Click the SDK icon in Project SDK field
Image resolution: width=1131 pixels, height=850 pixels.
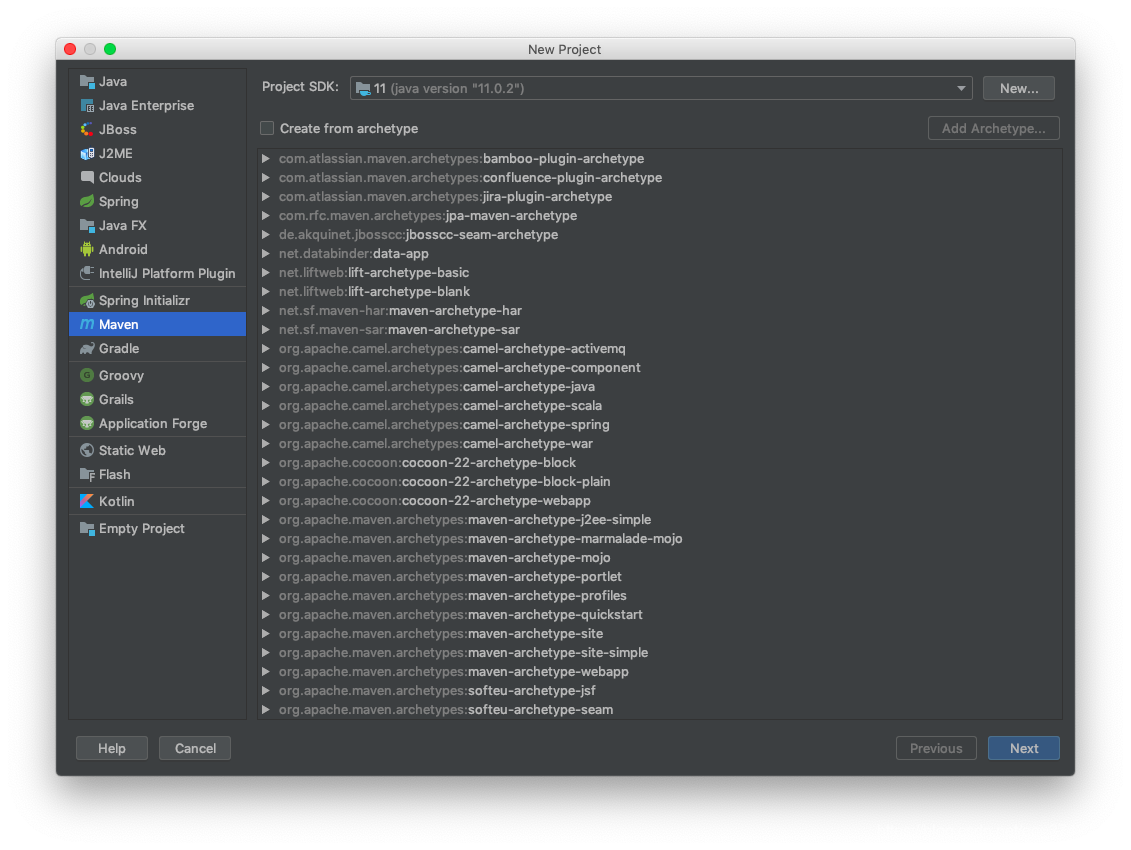[x=364, y=89]
